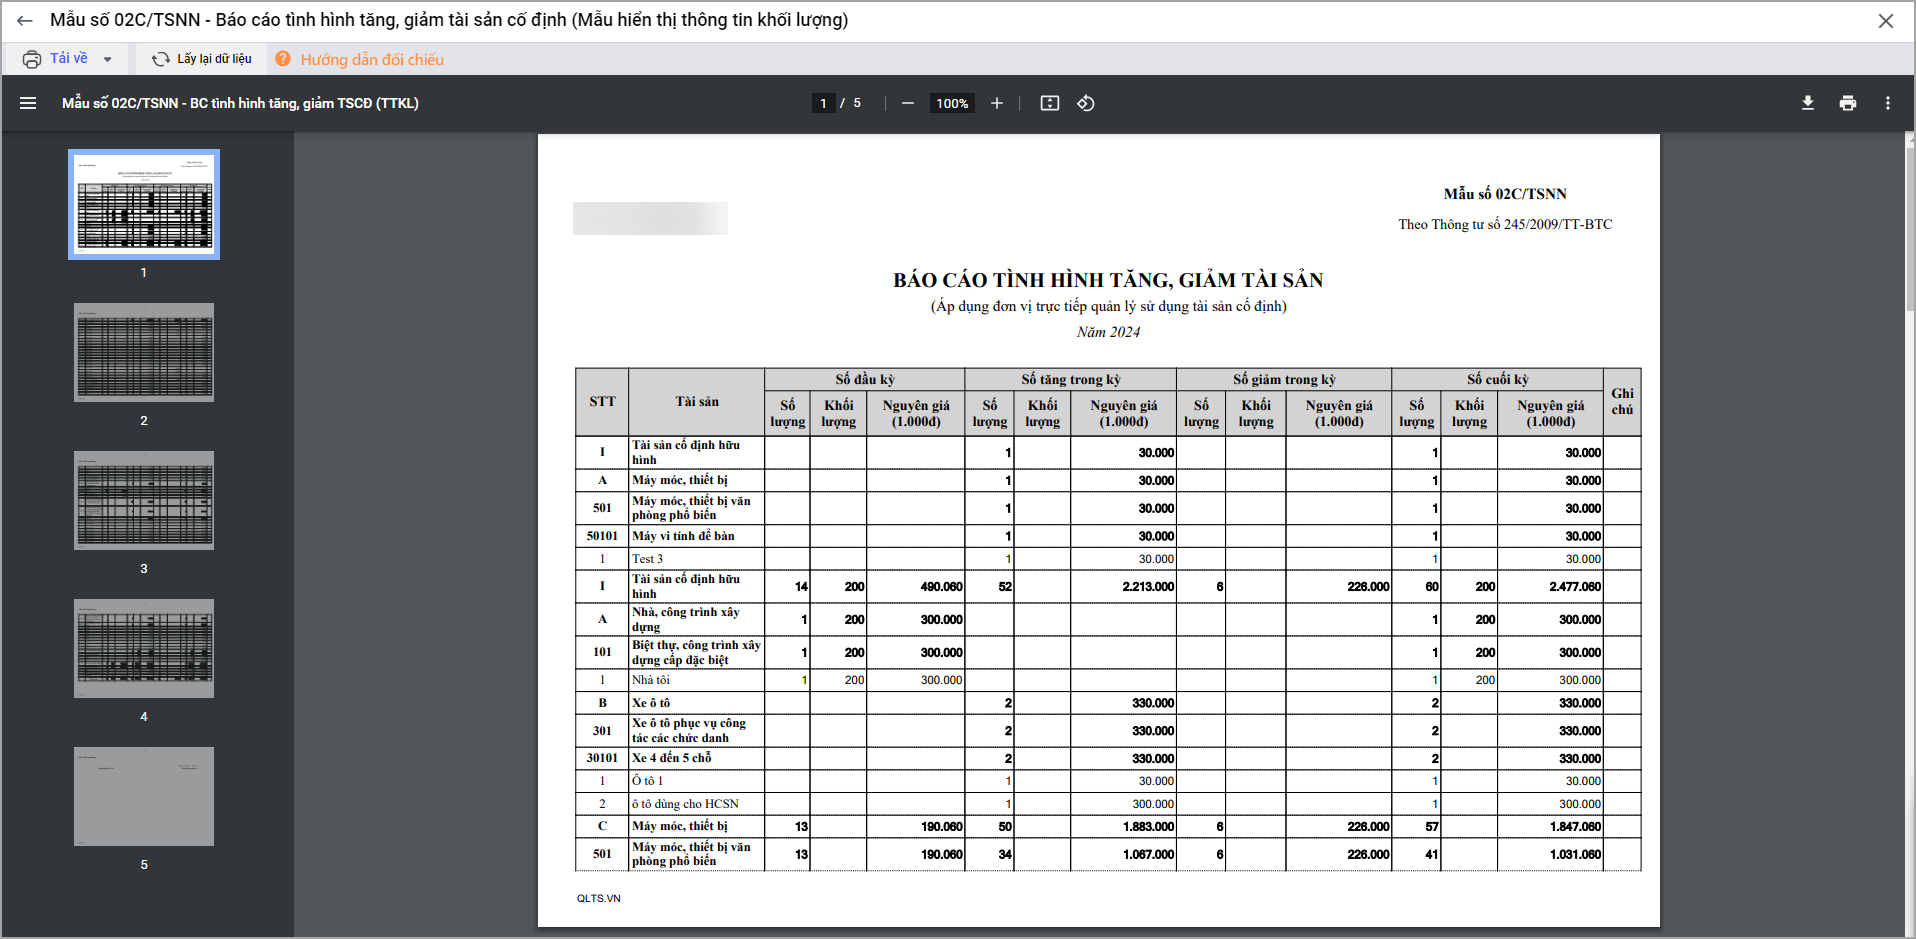Go to page 4 thumbnail
1916x939 pixels.
(144, 648)
